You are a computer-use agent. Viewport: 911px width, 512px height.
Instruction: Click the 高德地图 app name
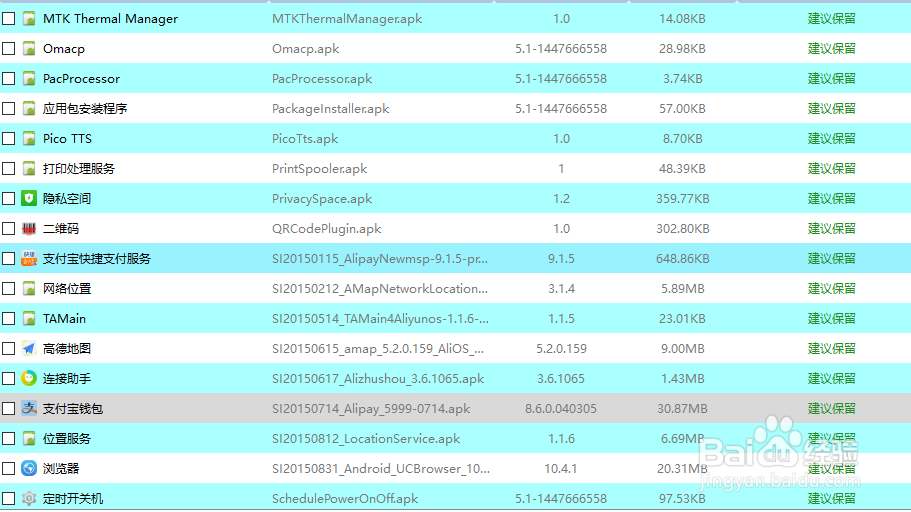pos(67,349)
